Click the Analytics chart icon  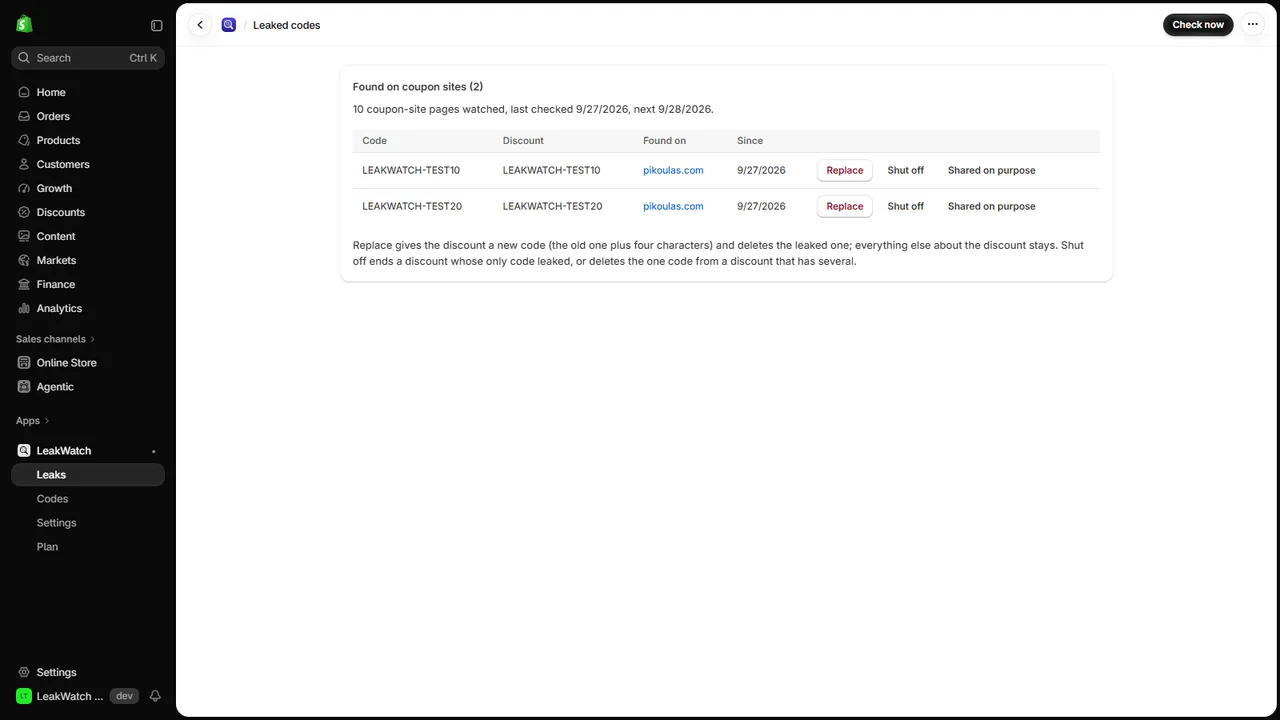coord(24,308)
